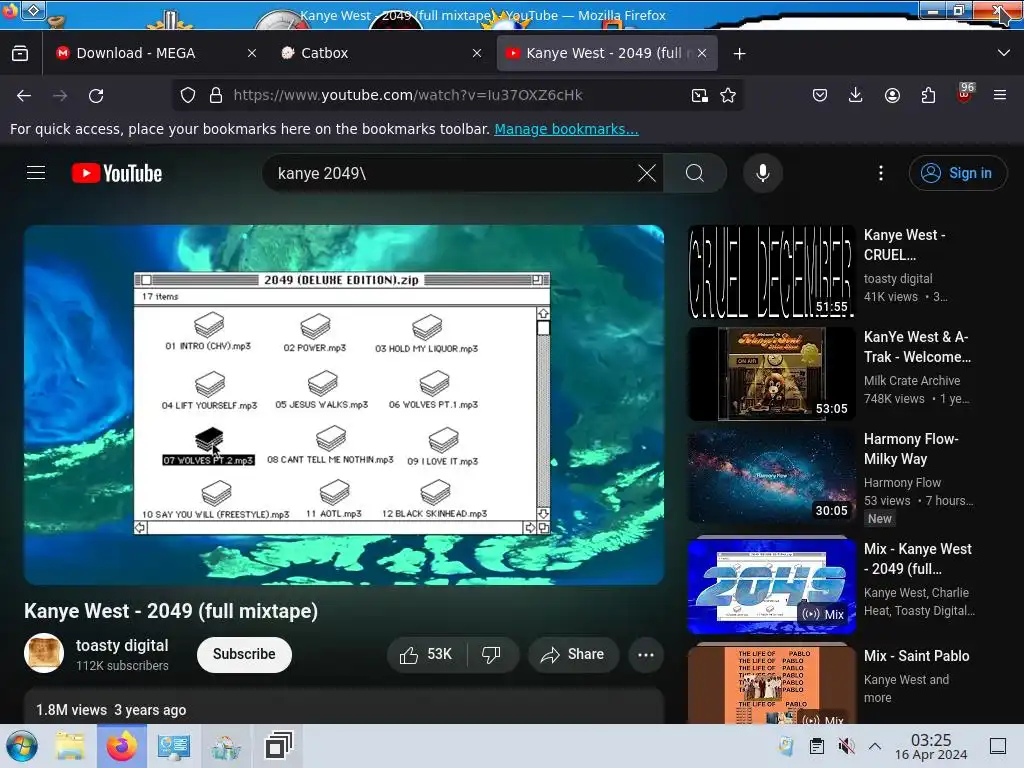Screen dimensions: 1024x768
Task: Clear the YouTube search query
Action: pos(647,173)
